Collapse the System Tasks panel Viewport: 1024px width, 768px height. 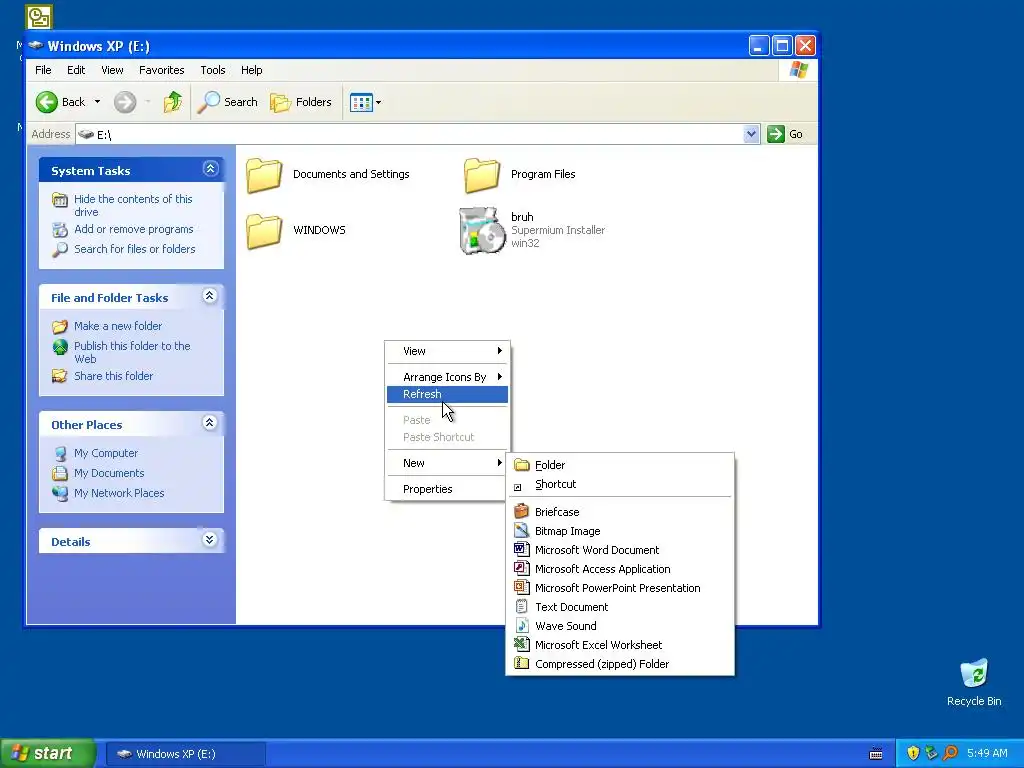click(210, 169)
